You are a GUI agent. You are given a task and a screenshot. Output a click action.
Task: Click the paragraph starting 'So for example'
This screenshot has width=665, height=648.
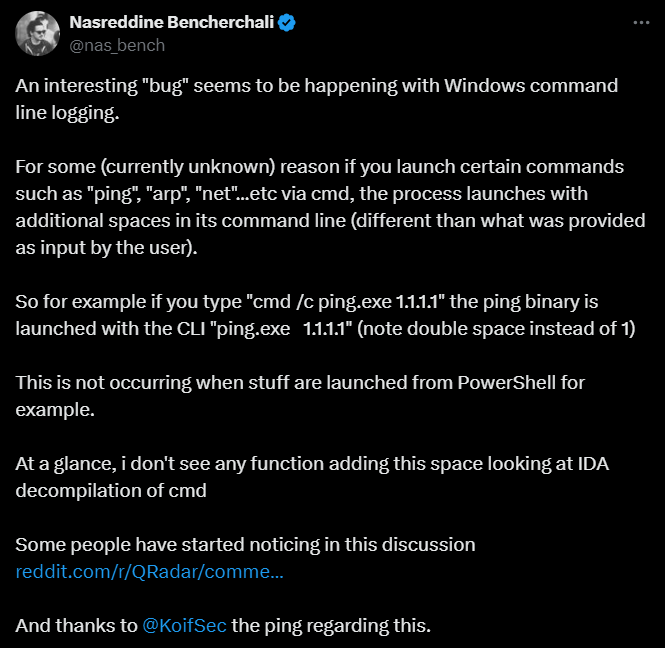click(x=325, y=315)
